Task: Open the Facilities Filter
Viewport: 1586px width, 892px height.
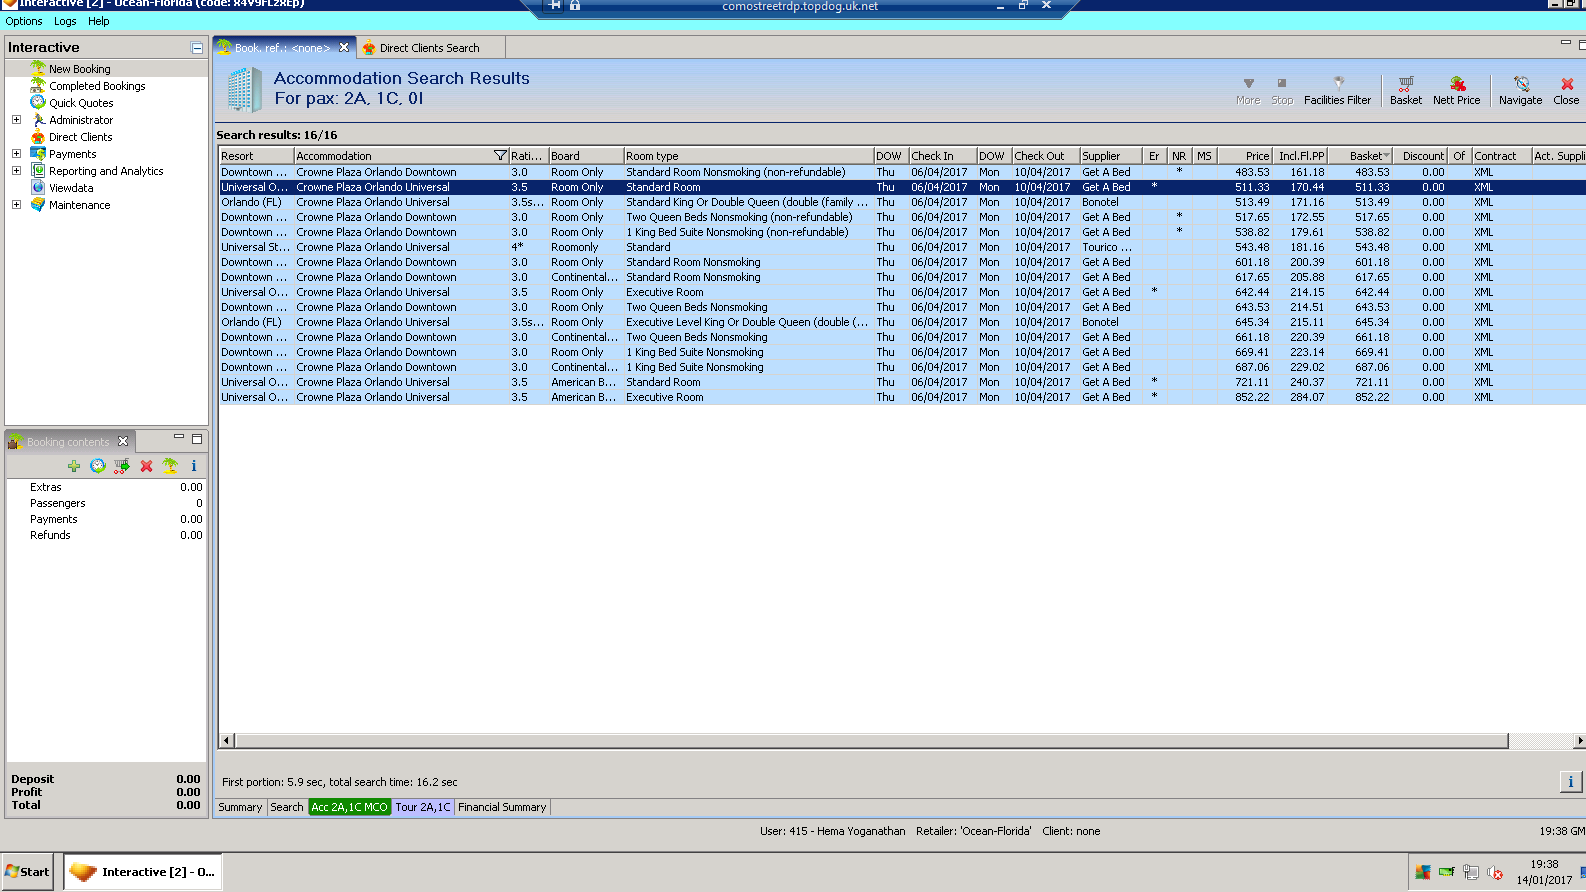Action: pos(1338,91)
